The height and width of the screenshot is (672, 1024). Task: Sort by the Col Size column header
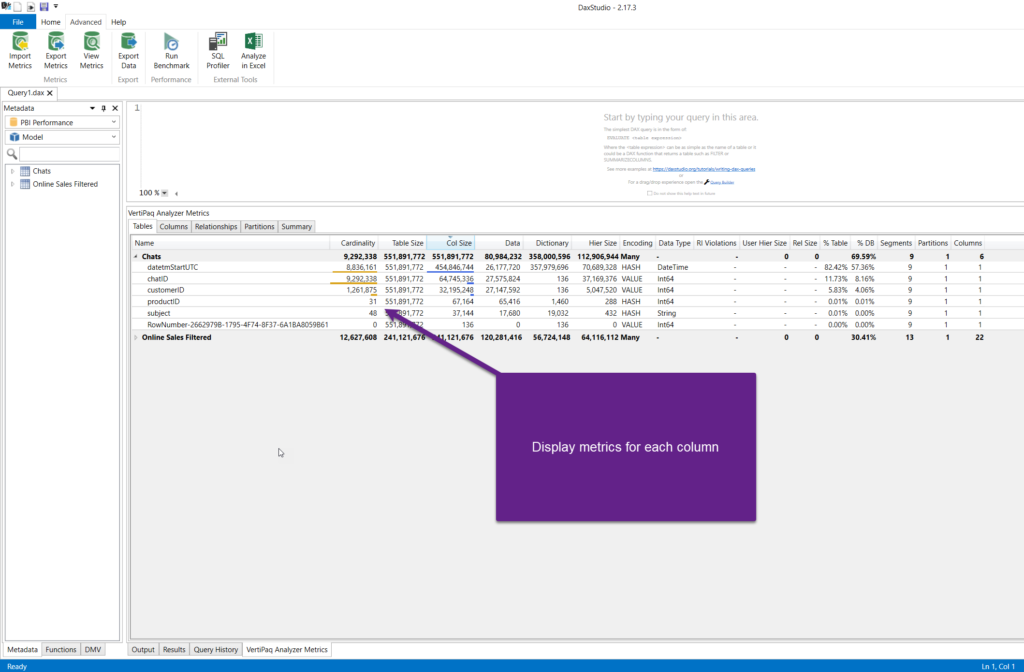[450, 243]
